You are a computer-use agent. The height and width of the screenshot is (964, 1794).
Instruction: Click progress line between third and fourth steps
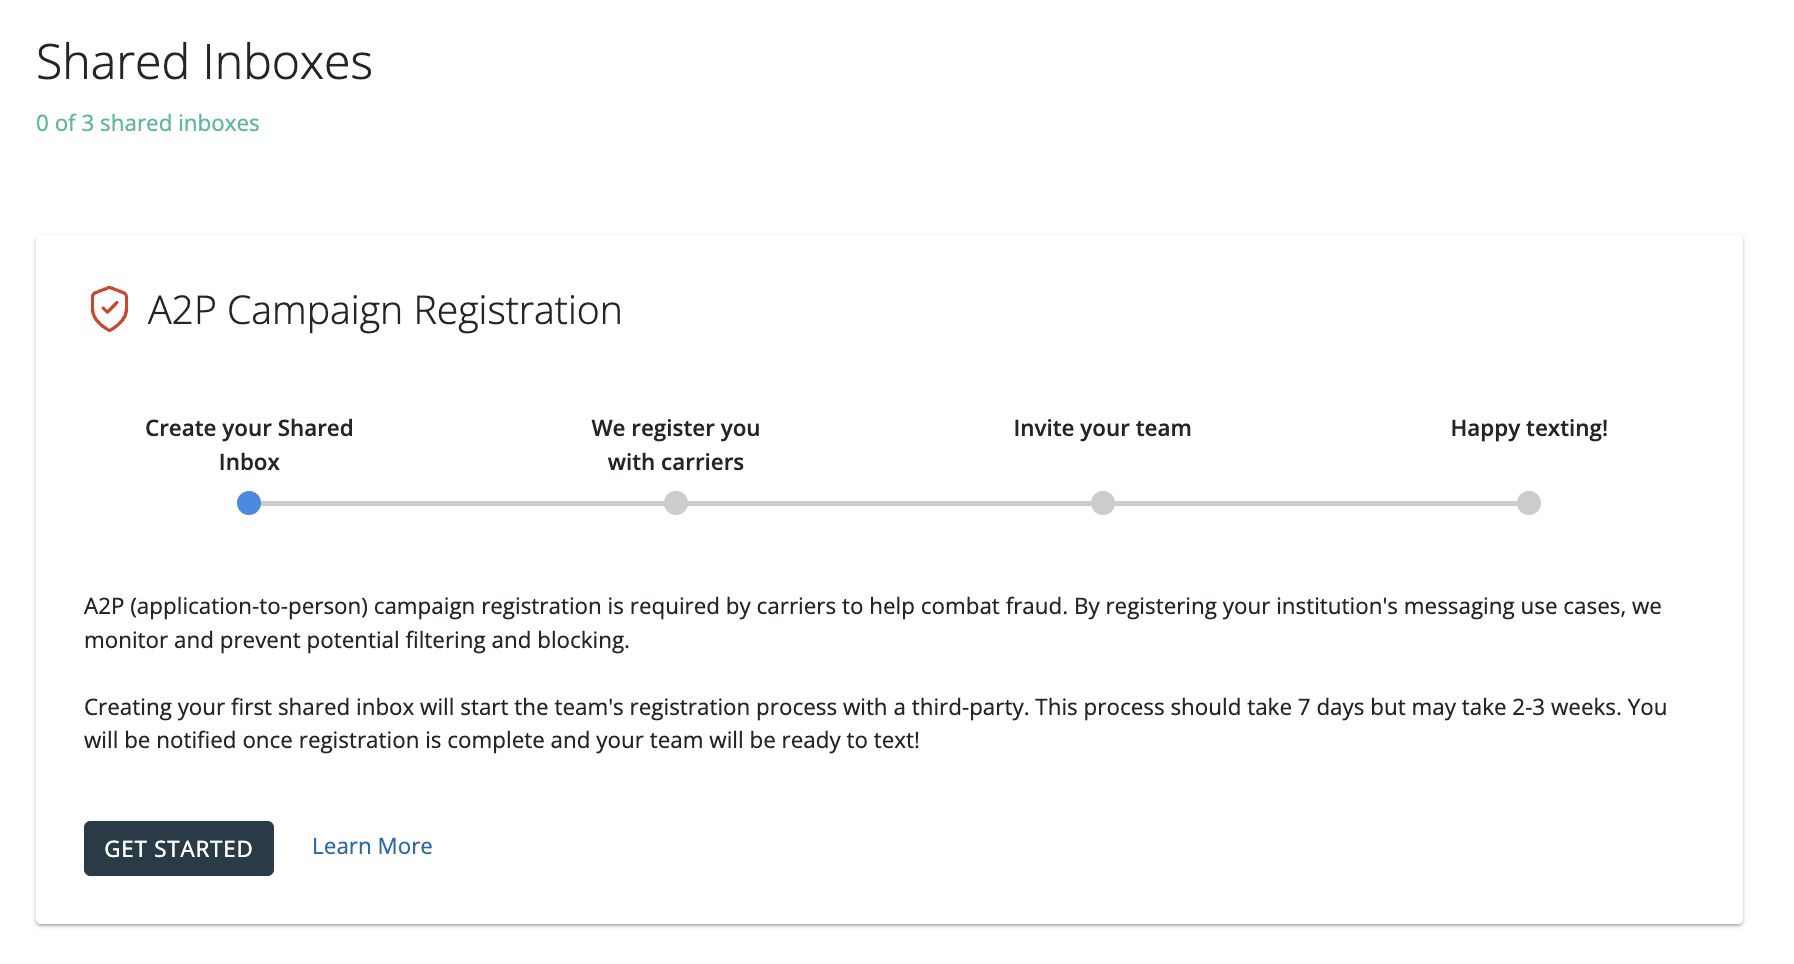(1316, 503)
